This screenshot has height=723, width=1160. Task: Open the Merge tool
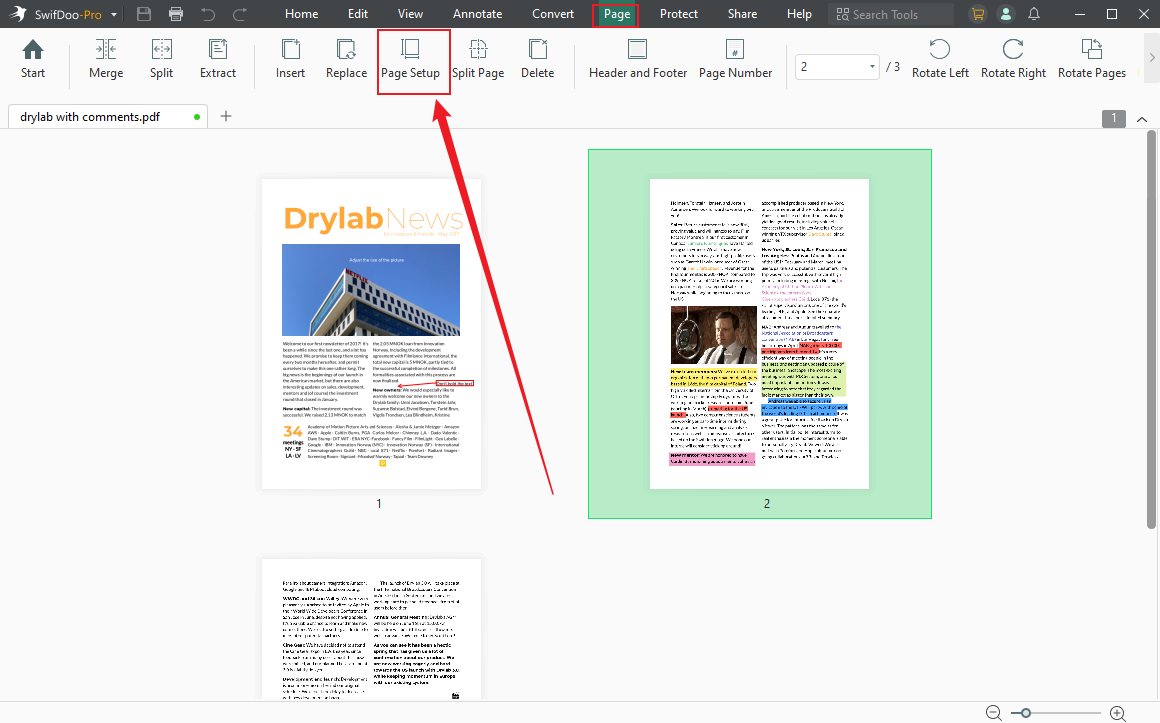[105, 60]
